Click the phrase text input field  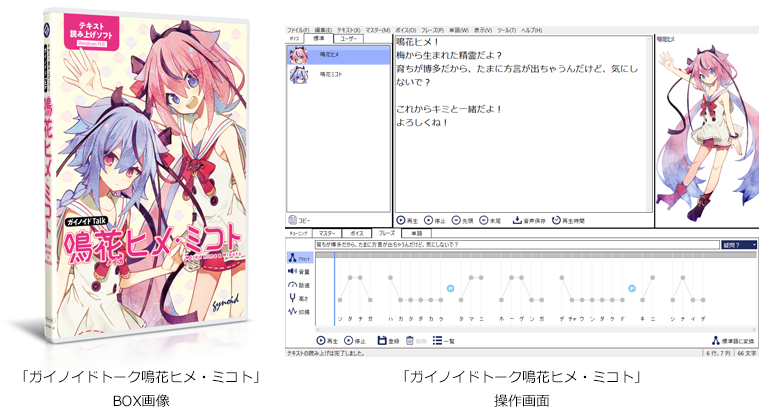517,245
